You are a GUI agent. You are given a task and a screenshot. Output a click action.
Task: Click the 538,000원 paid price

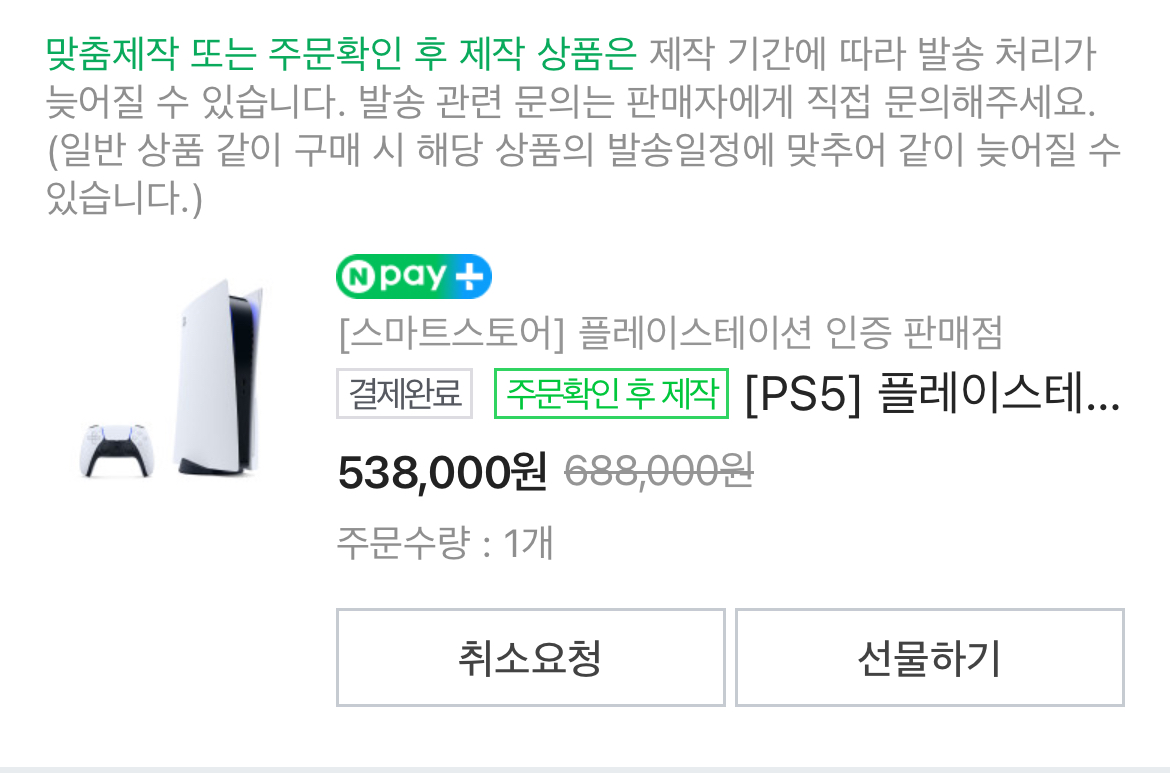[x=442, y=472]
